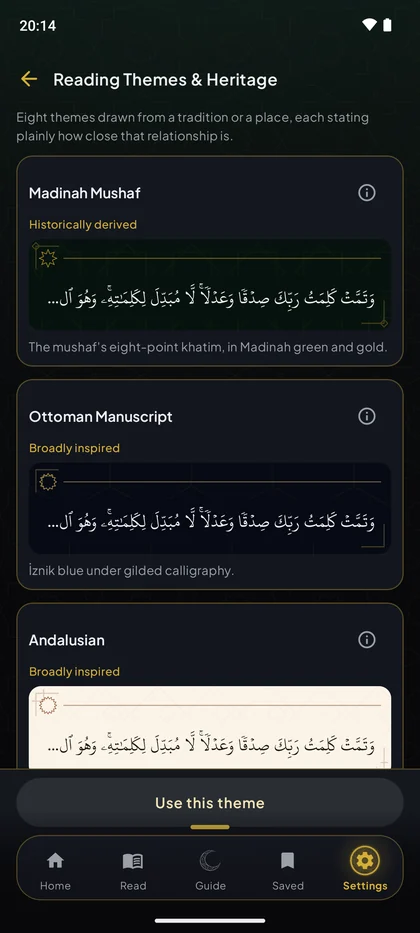Open info for Andalusian theme
The width and height of the screenshot is (420, 933).
(x=366, y=640)
